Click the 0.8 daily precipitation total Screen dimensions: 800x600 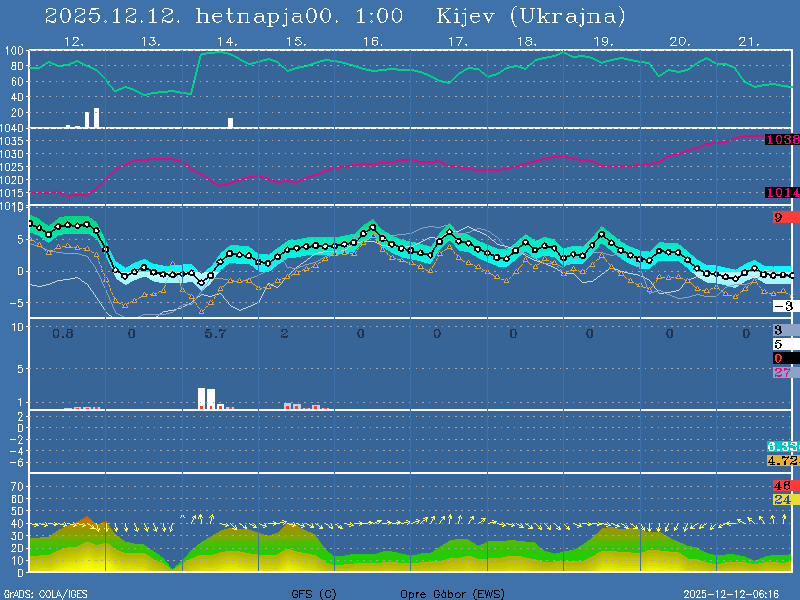63,333
